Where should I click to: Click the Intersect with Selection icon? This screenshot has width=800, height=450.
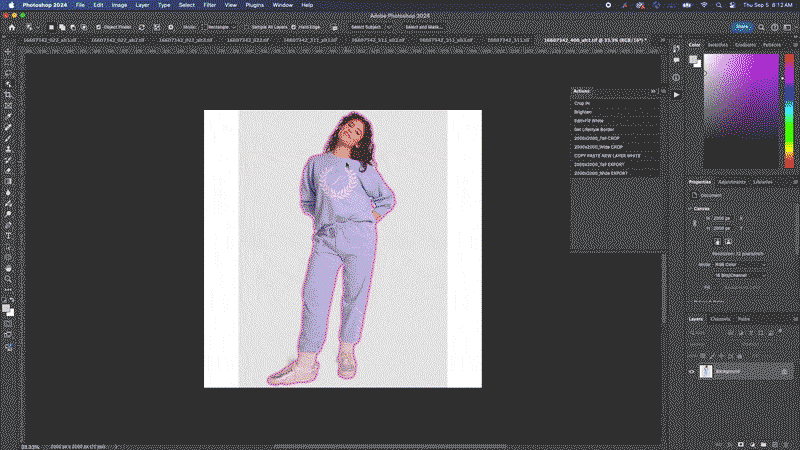[84, 27]
